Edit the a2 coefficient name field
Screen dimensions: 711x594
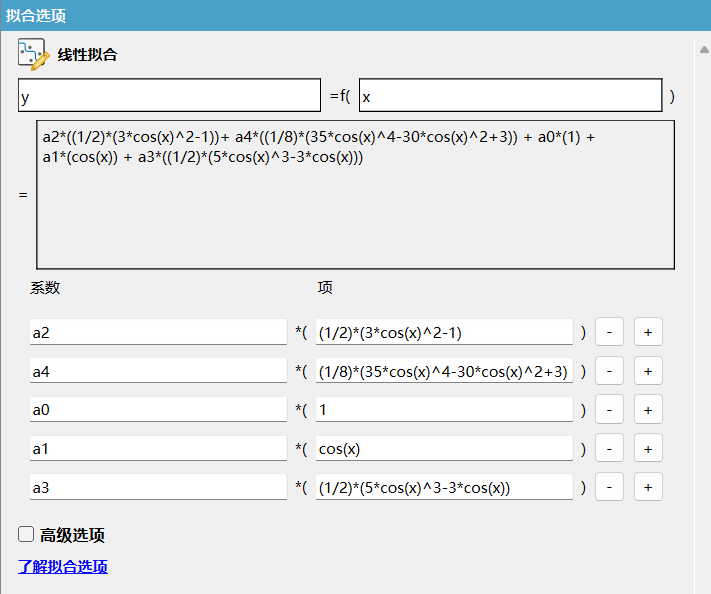tap(157, 332)
